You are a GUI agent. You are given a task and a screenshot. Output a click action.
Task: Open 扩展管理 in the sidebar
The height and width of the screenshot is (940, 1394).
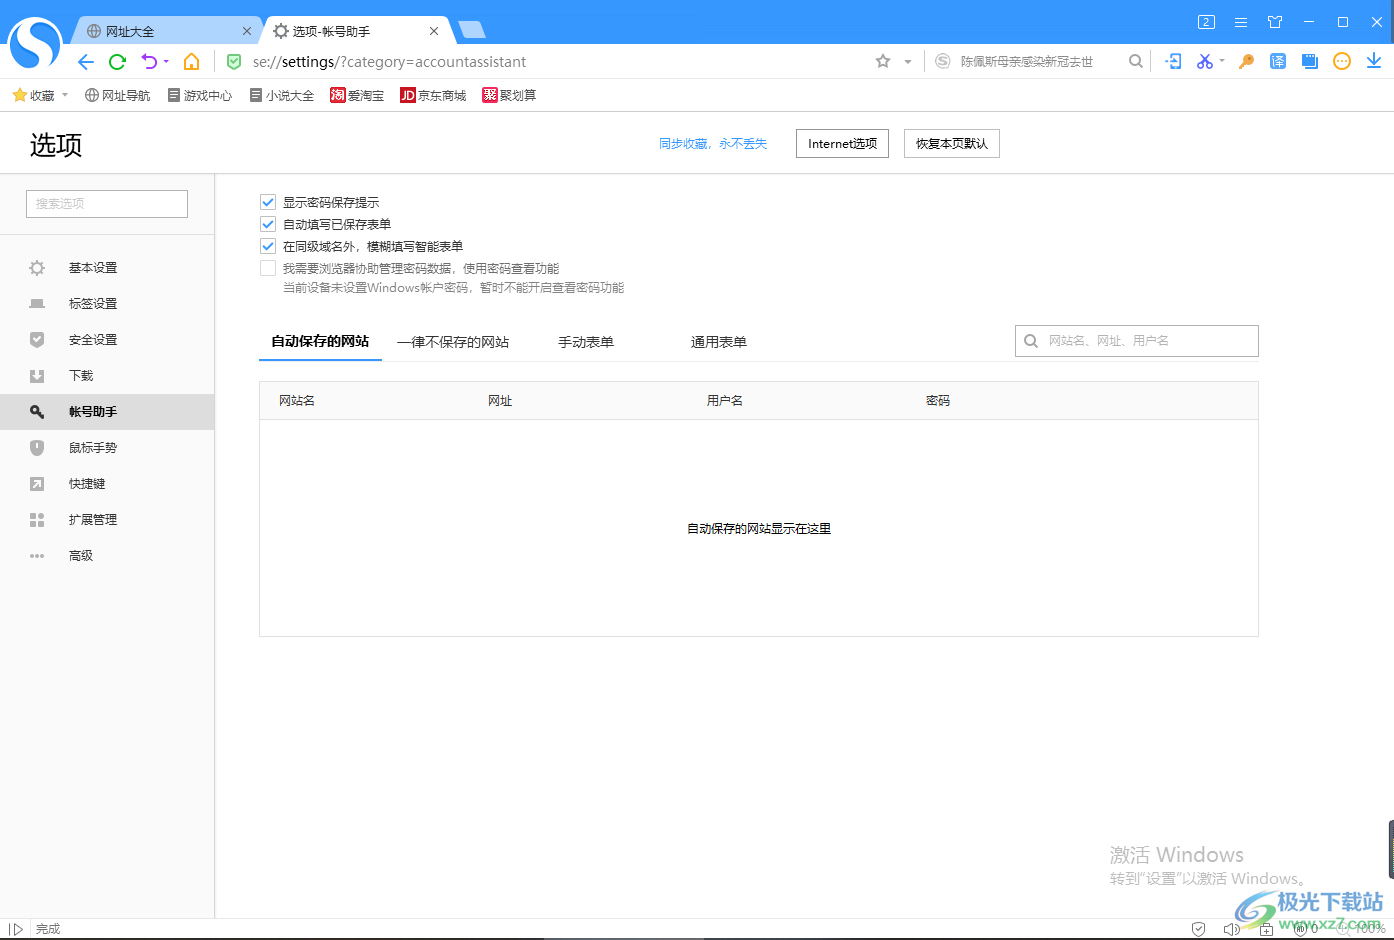click(107, 520)
